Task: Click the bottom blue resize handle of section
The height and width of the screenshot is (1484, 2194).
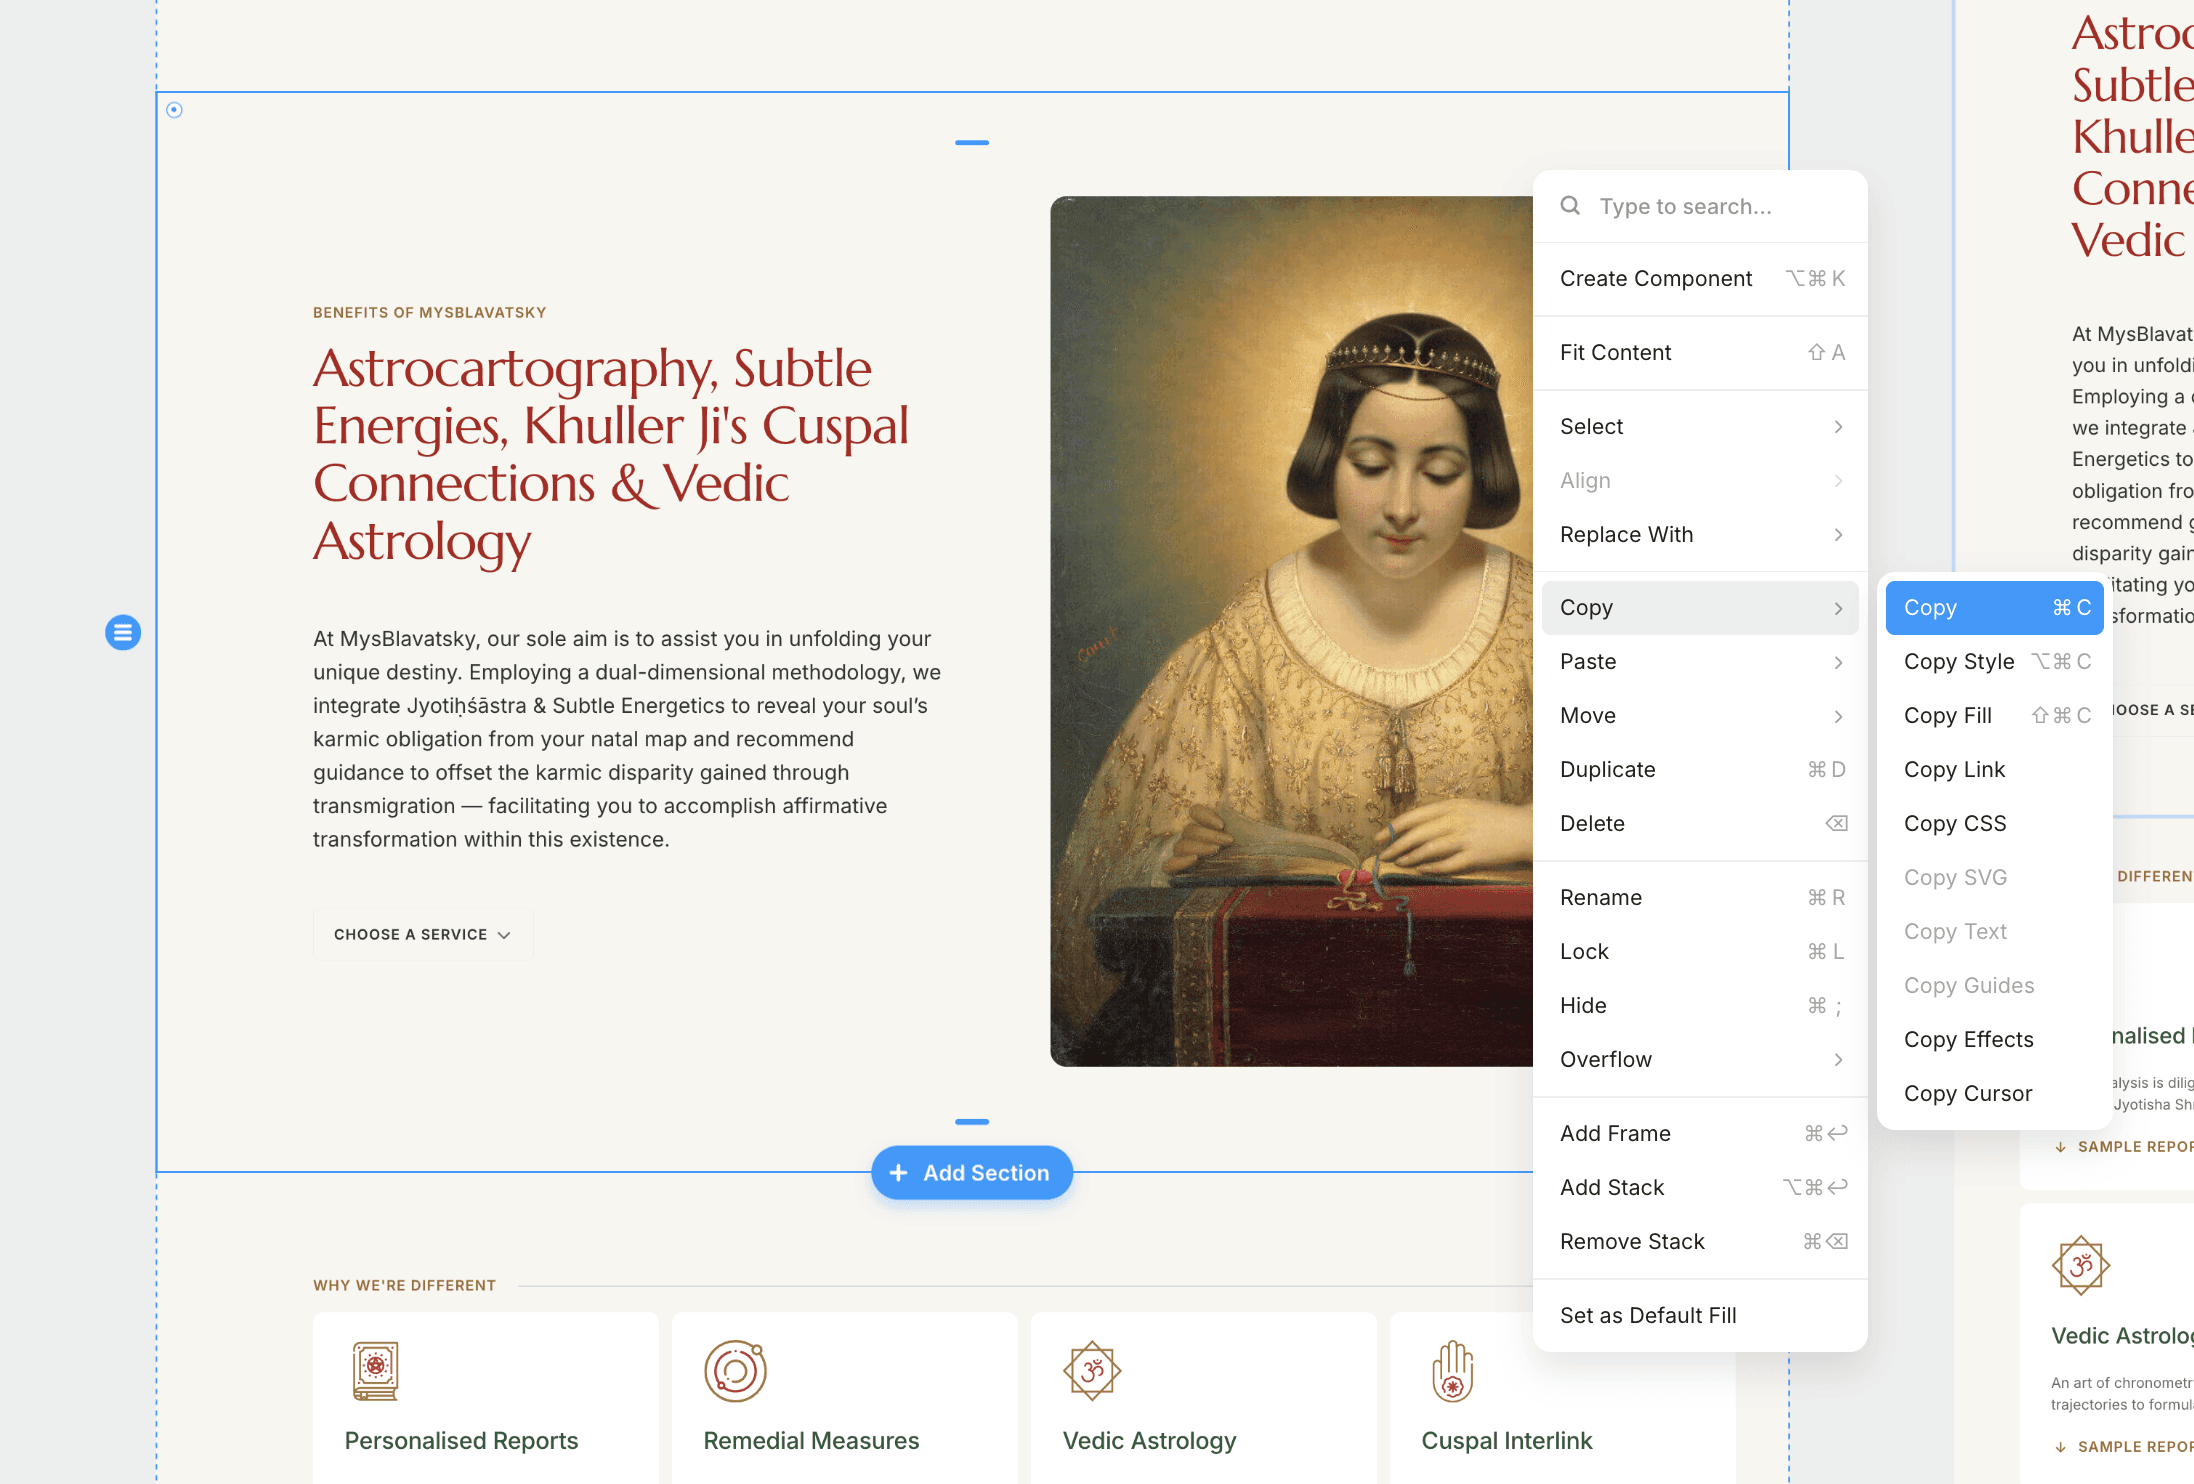Action: [x=972, y=1122]
